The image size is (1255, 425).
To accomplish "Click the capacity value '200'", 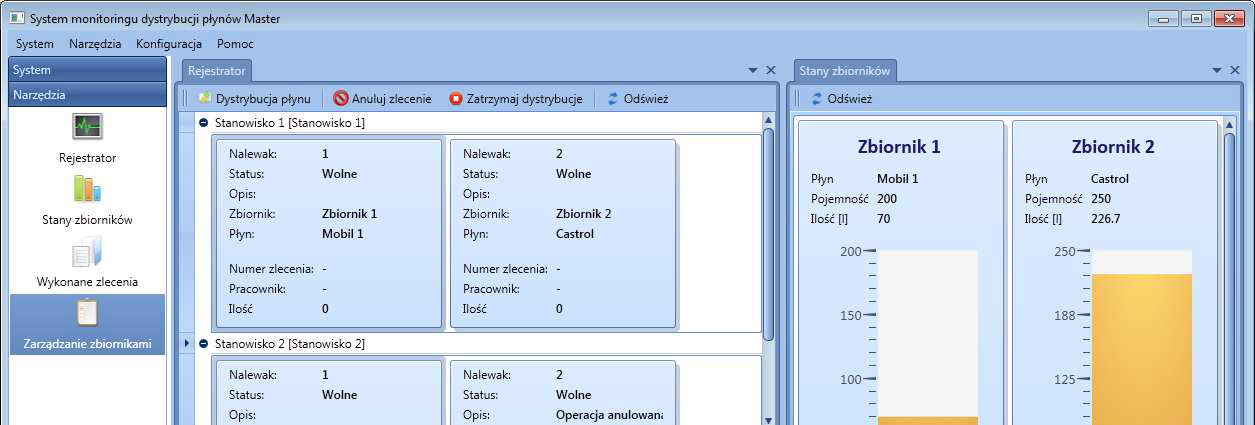I will [887, 199].
